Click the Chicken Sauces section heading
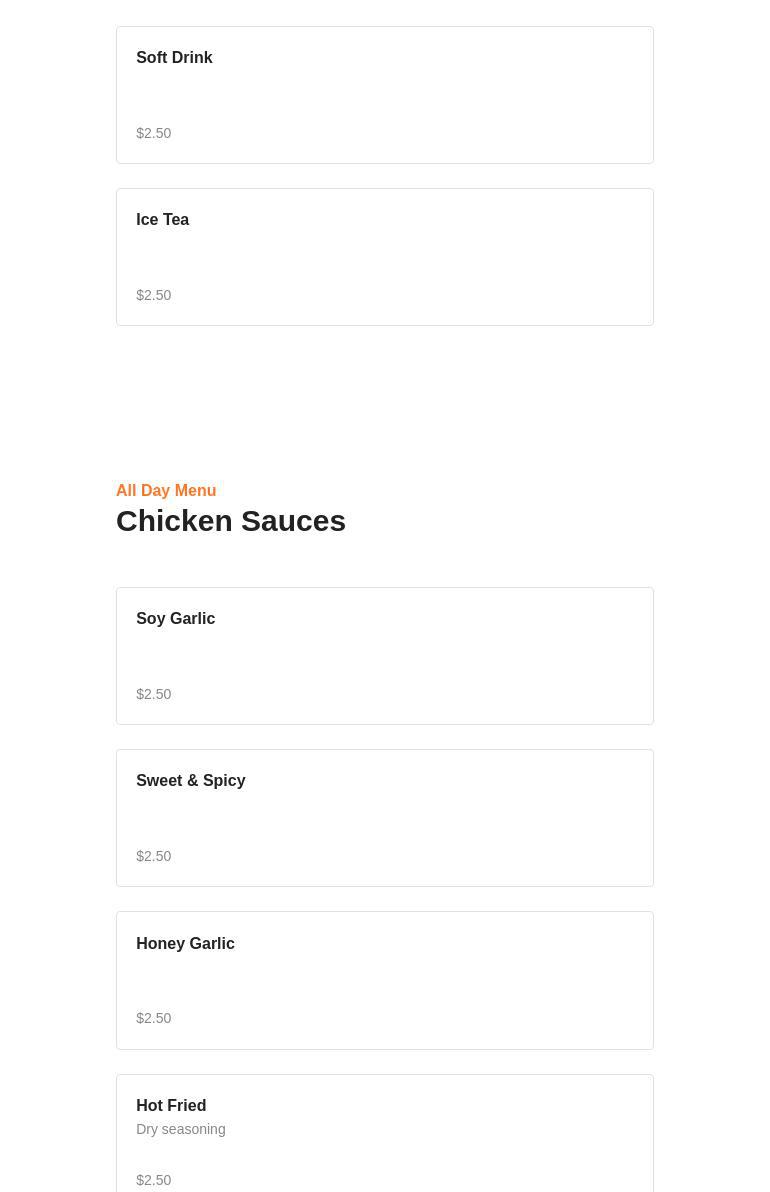770x1192 pixels. coord(231,521)
